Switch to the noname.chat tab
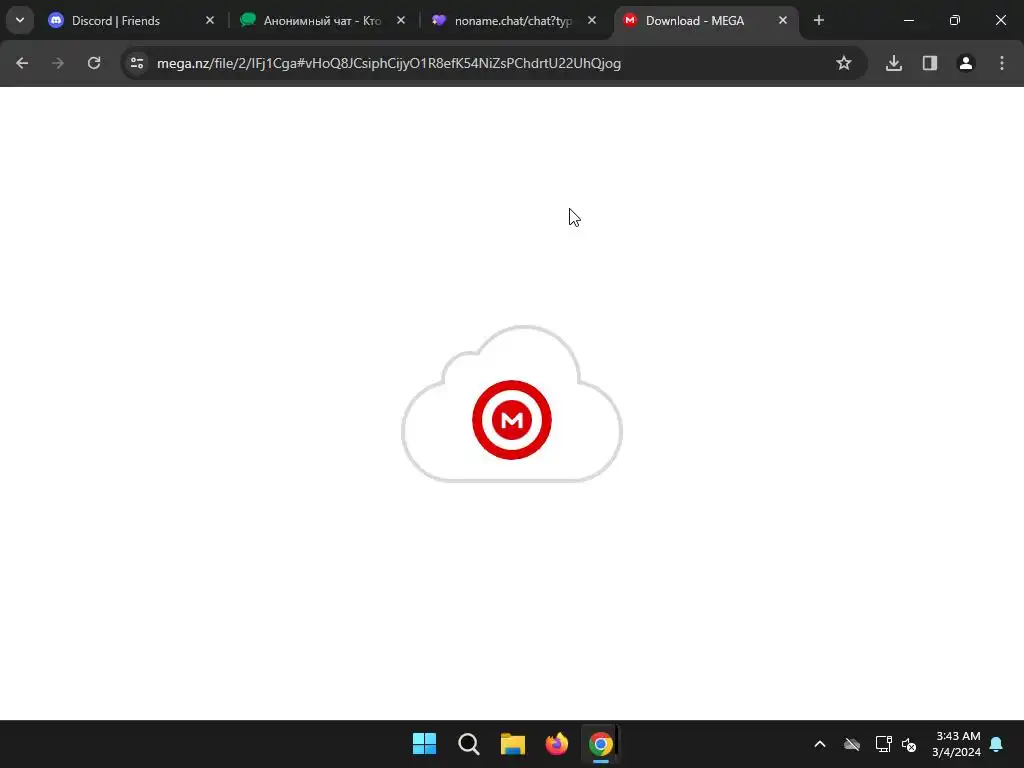This screenshot has width=1024, height=768. pyautogui.click(x=513, y=20)
